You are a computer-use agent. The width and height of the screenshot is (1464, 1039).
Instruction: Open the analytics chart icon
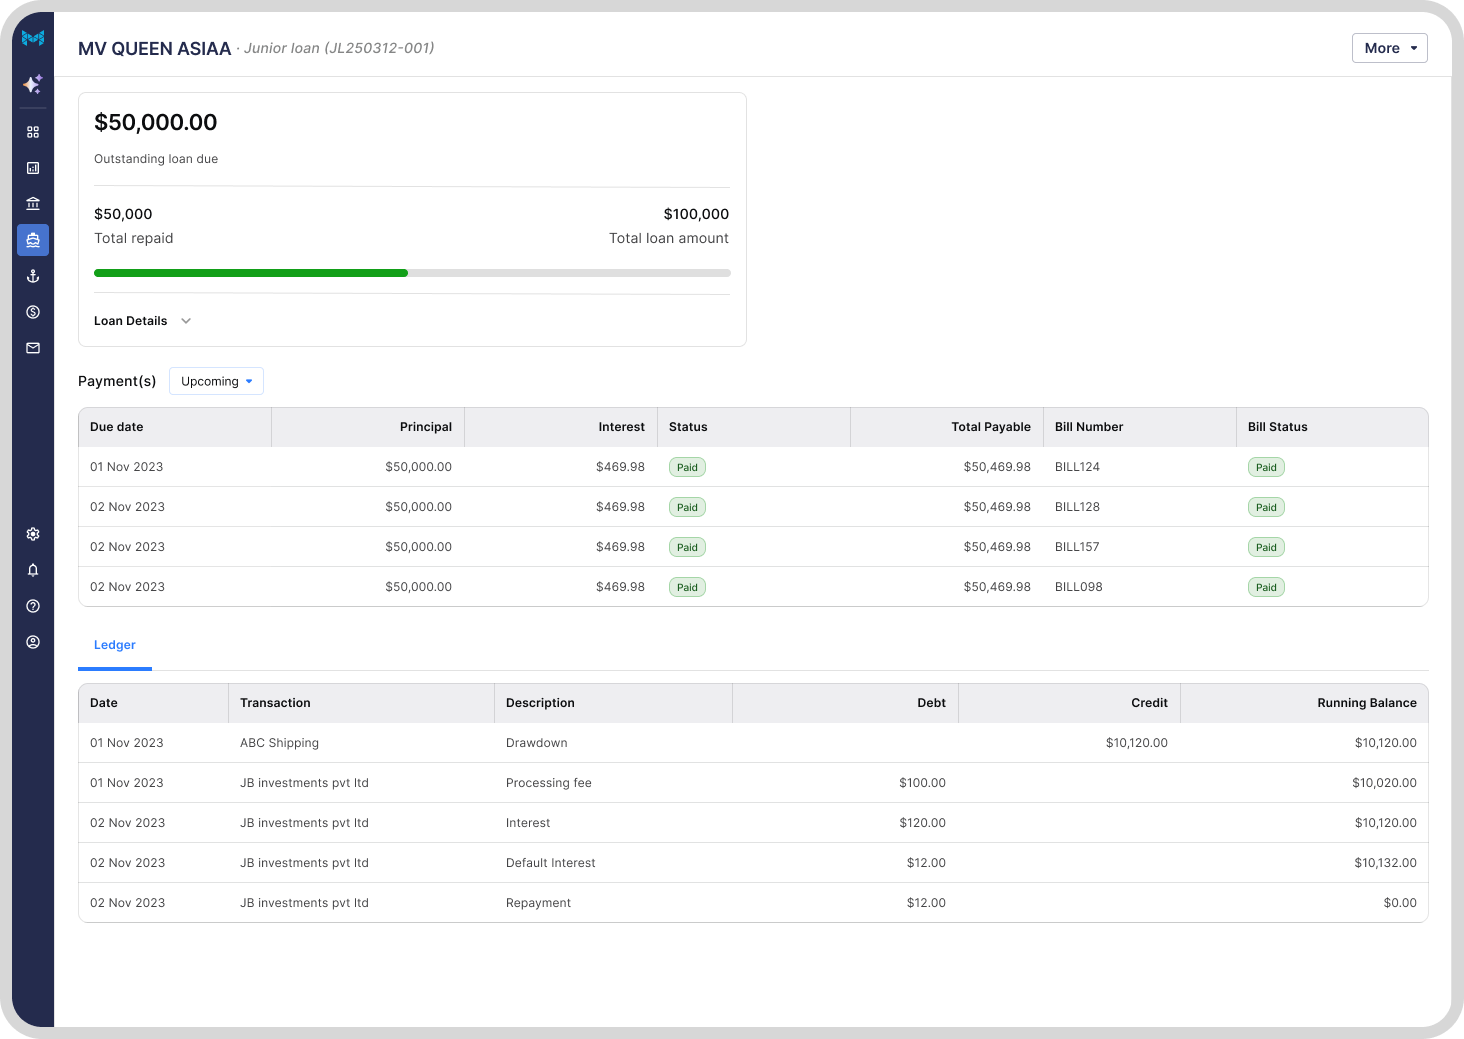[32, 167]
